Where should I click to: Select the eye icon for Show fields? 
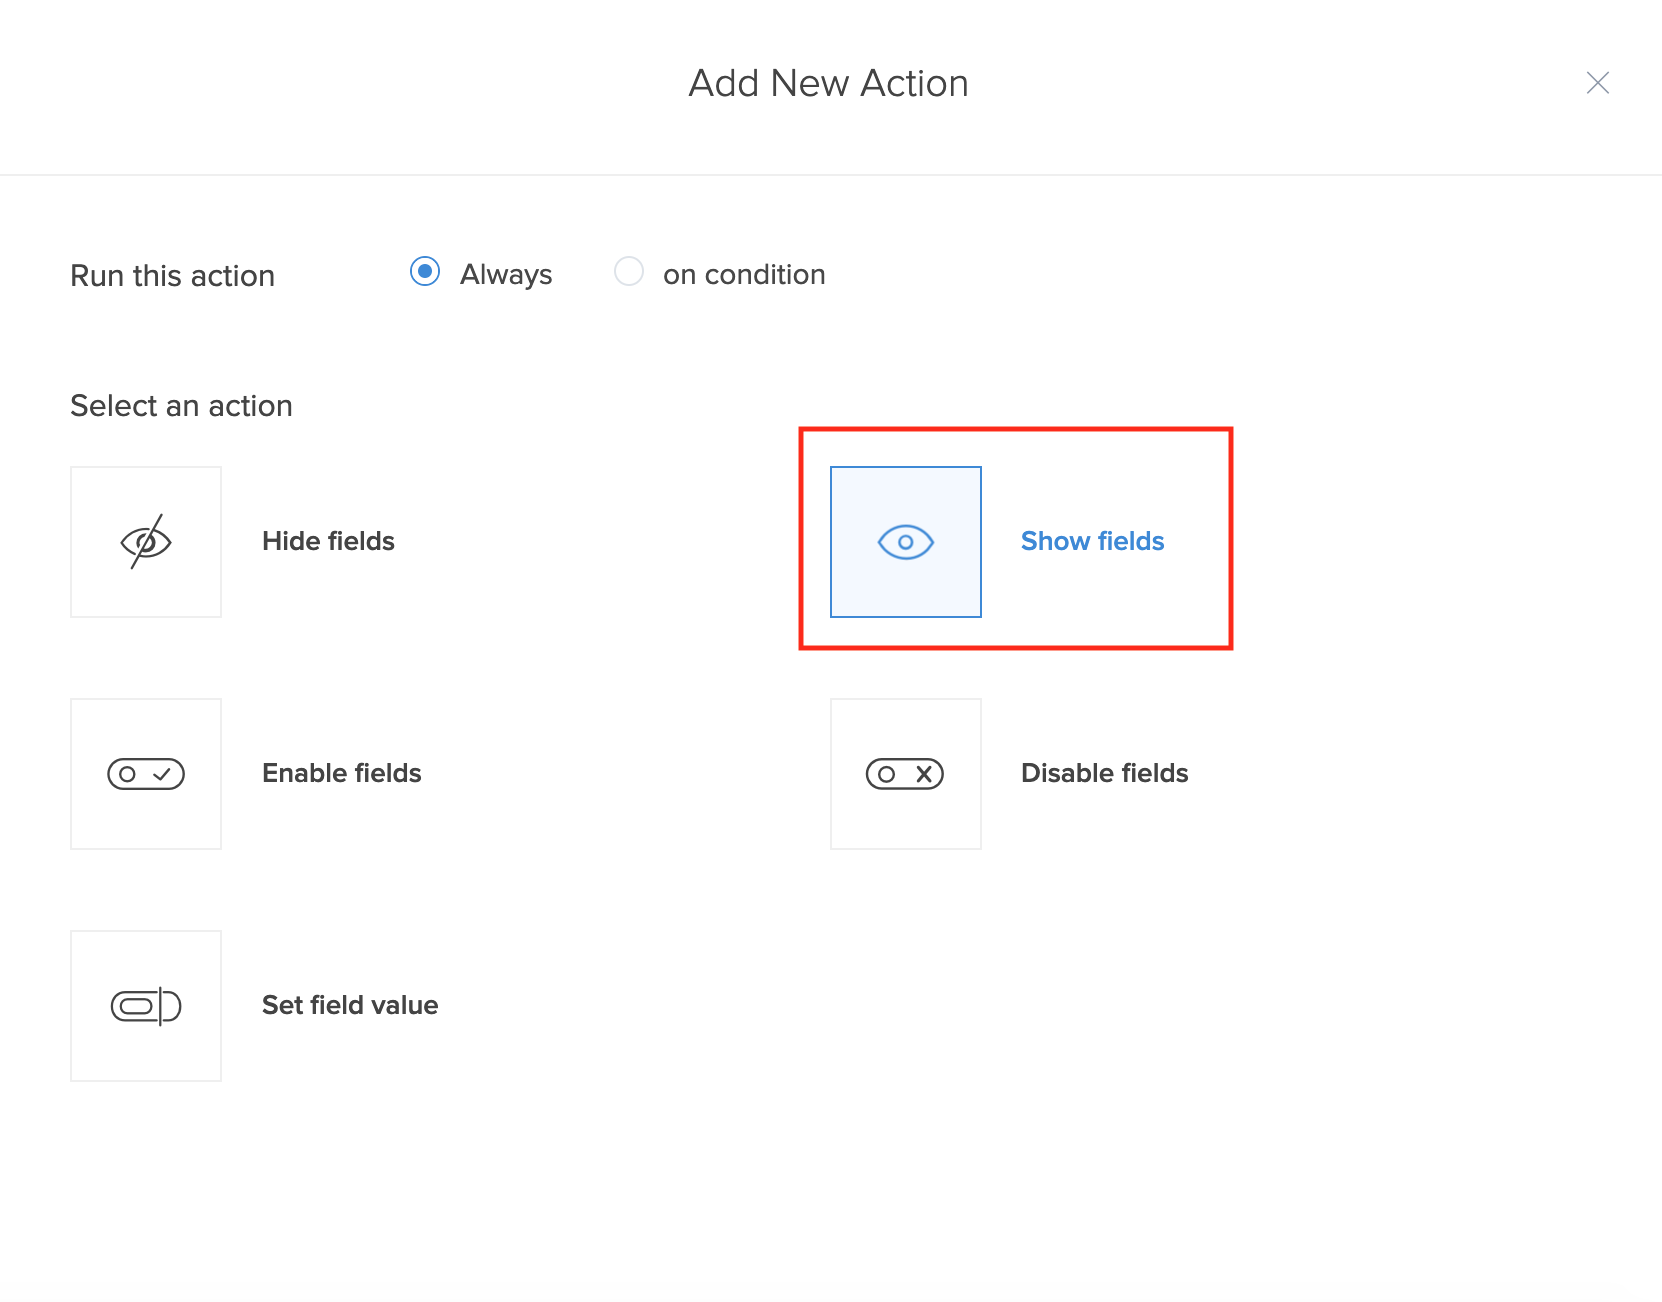tap(905, 542)
